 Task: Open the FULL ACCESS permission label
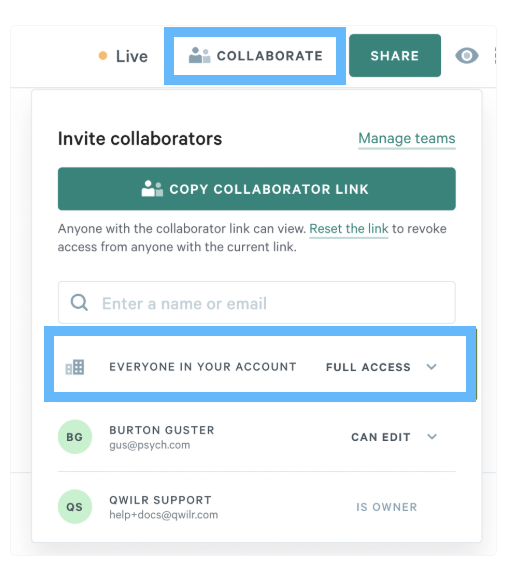(x=368, y=367)
